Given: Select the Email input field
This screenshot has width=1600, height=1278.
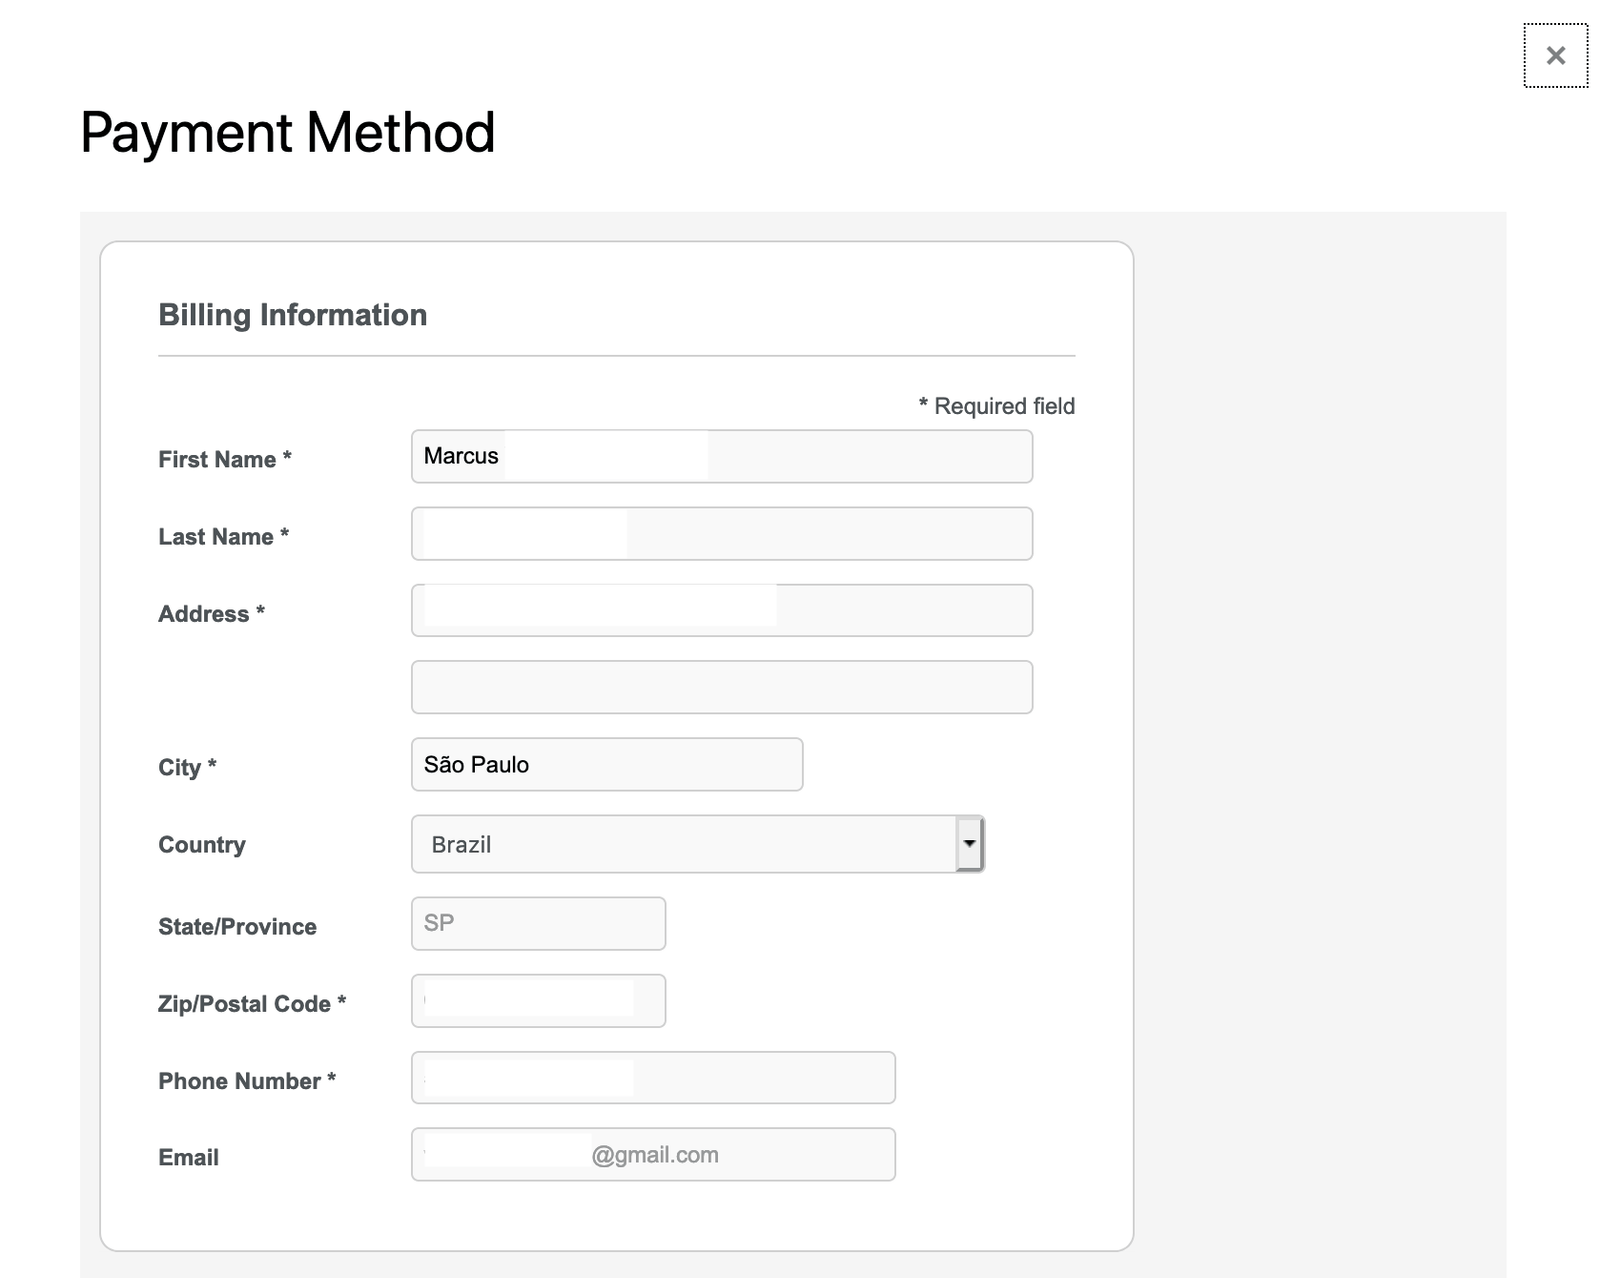Looking at the screenshot, I should coord(653,1155).
